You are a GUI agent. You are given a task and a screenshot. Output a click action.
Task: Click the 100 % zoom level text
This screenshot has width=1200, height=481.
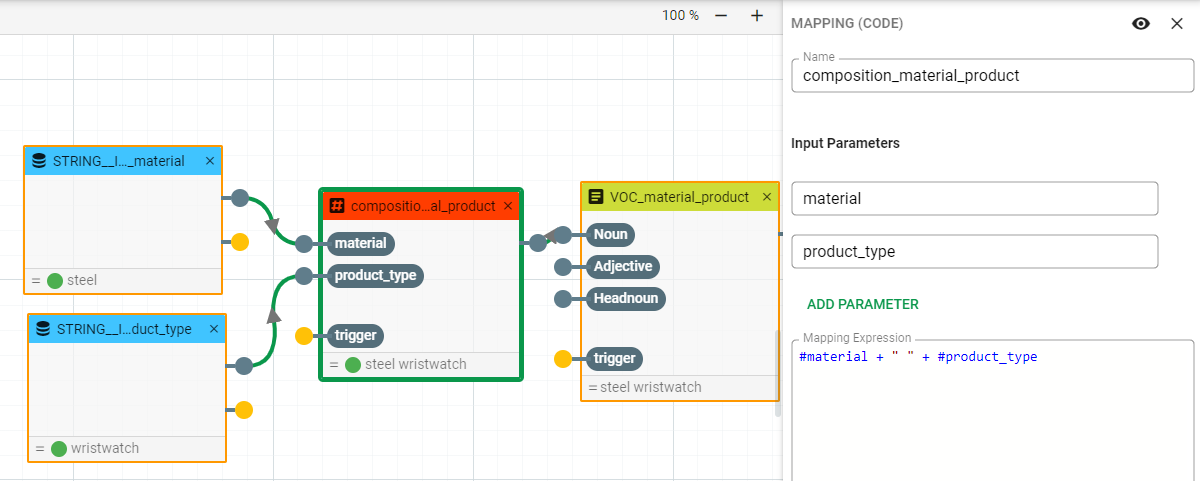(681, 15)
